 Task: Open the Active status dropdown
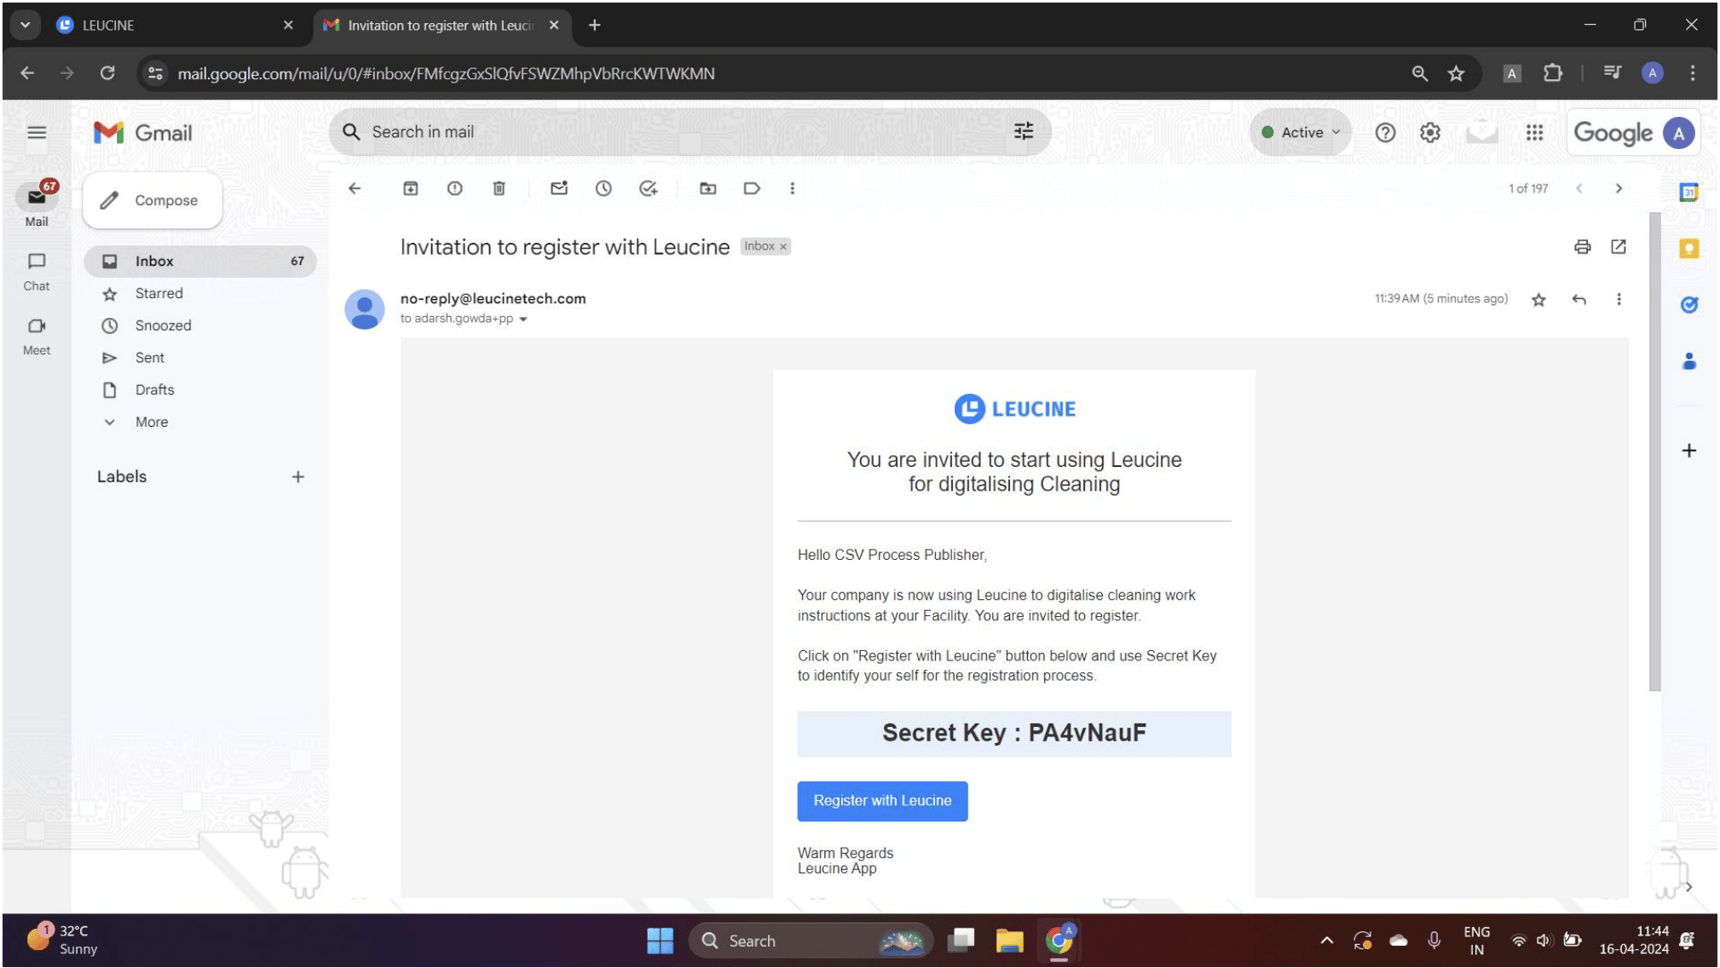pyautogui.click(x=1299, y=132)
